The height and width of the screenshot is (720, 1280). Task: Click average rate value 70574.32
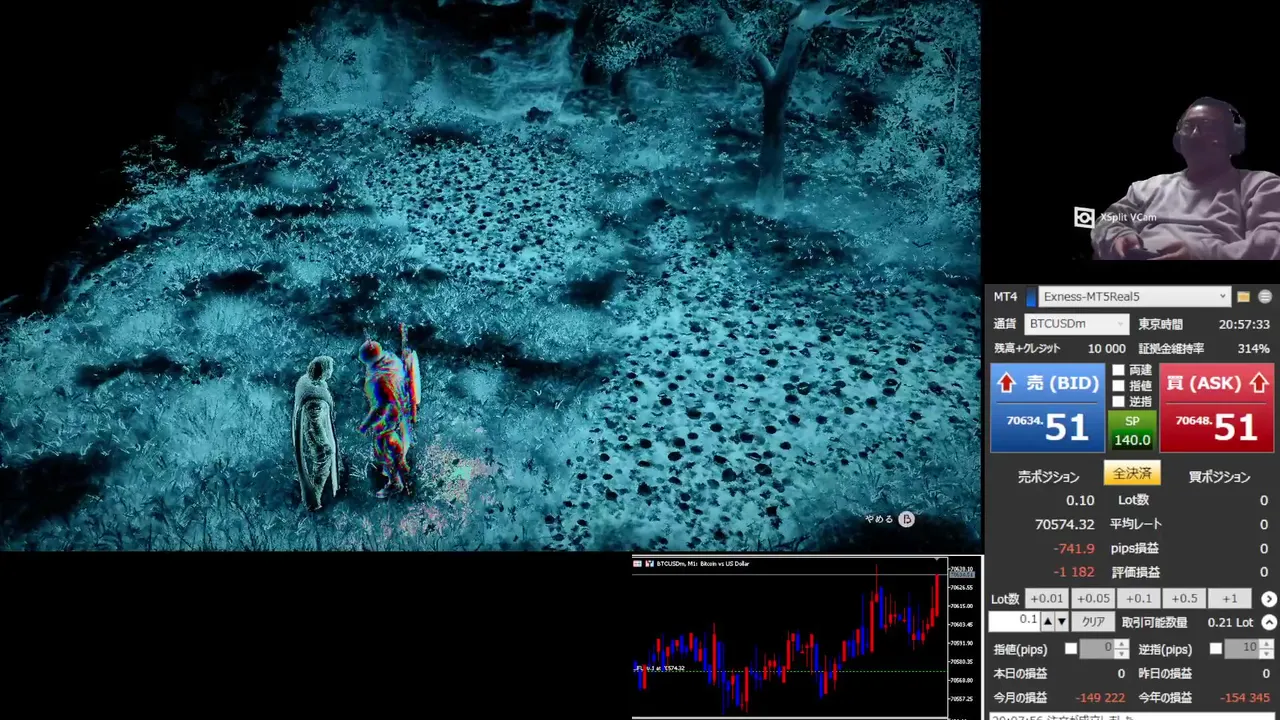coord(1064,524)
